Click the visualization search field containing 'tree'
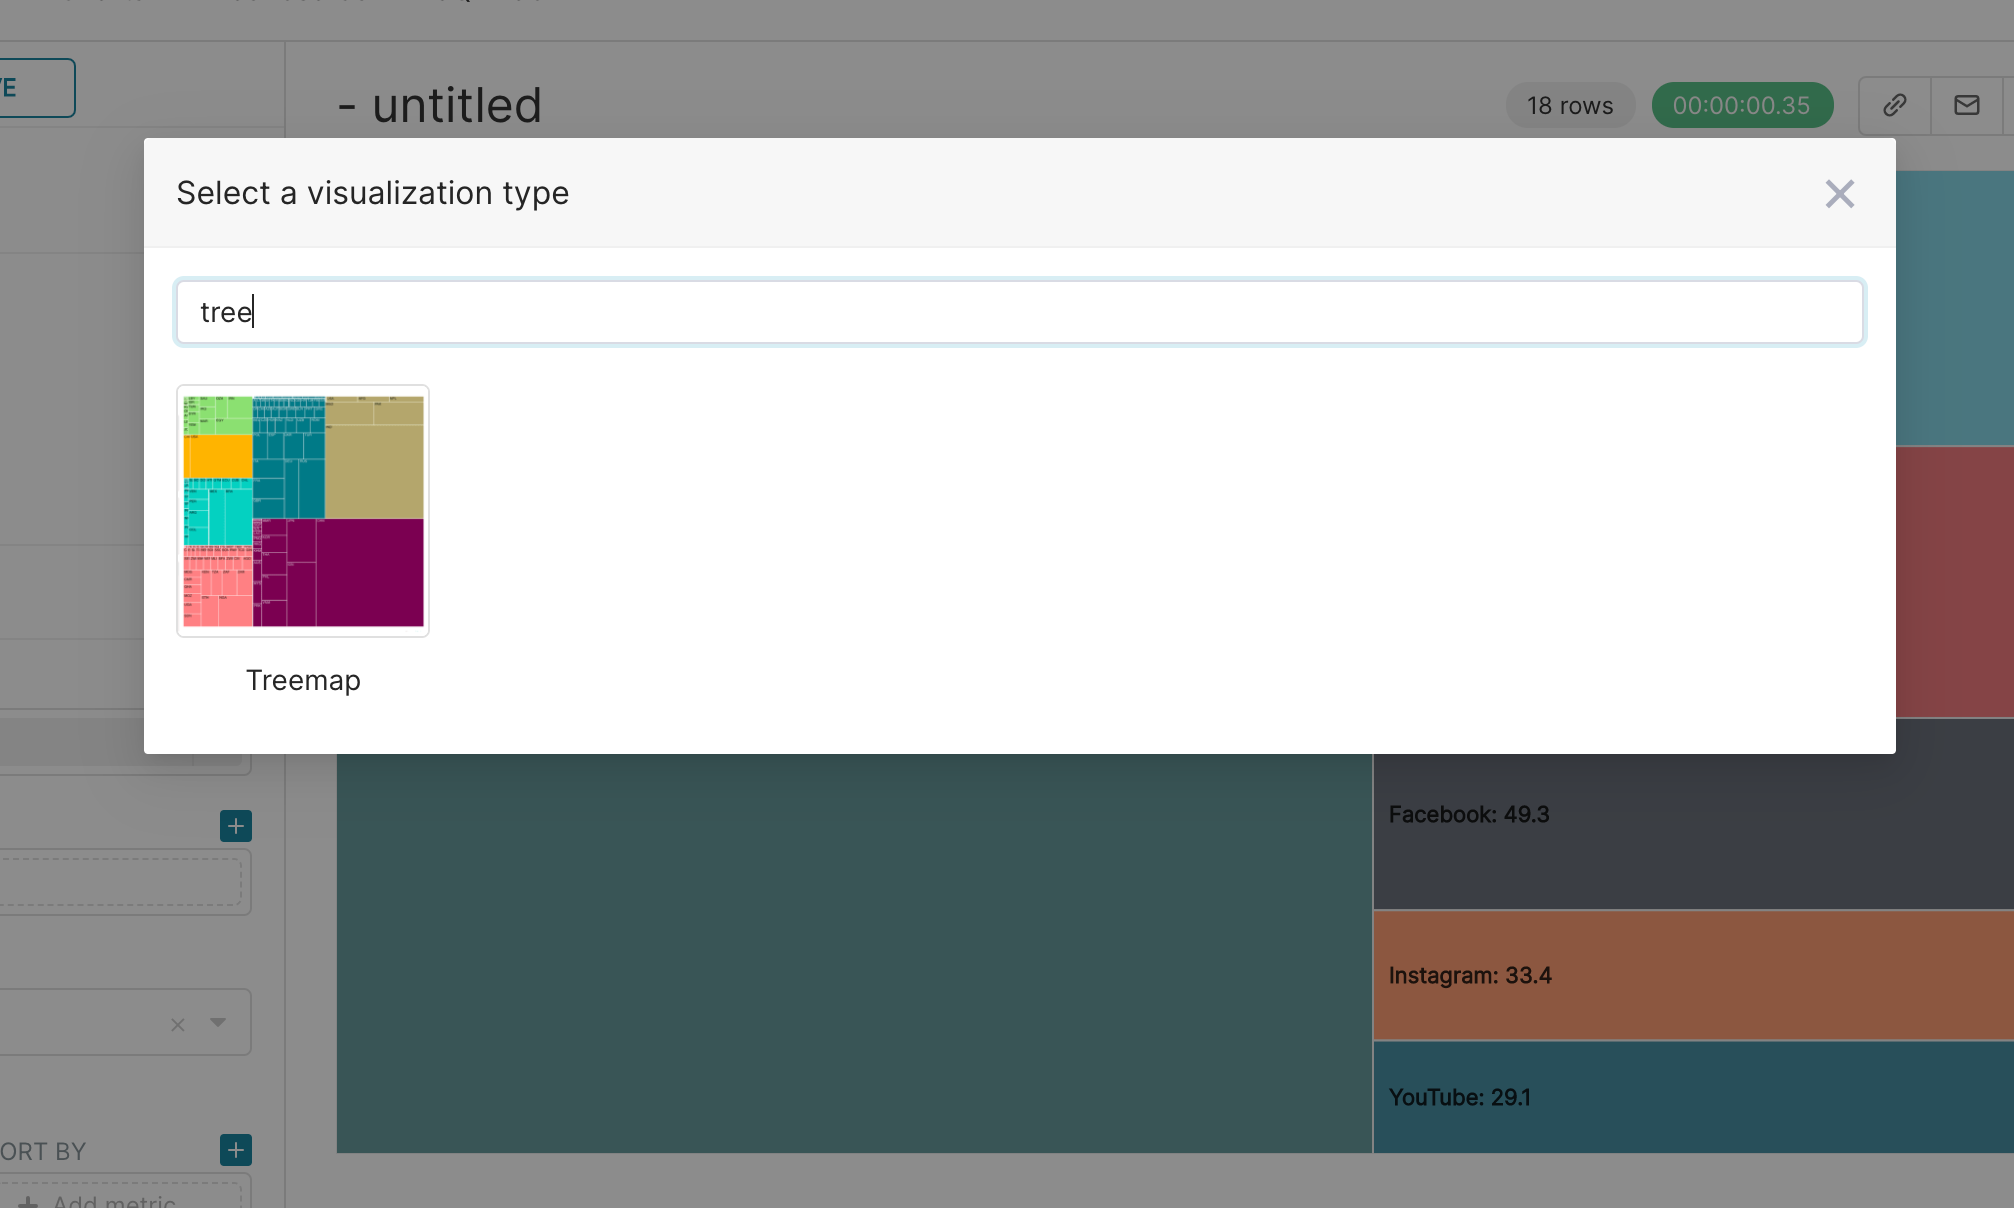Viewport: 2014px width, 1208px height. click(x=1018, y=312)
